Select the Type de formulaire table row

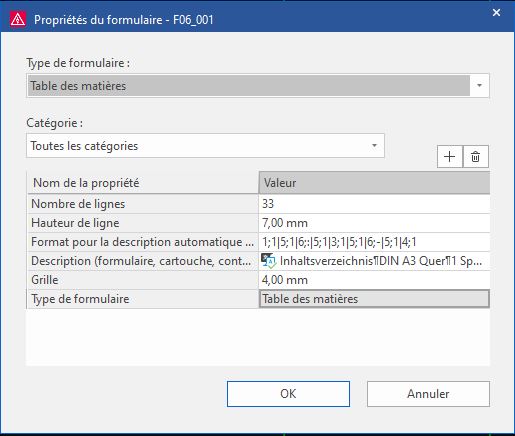click(258, 299)
